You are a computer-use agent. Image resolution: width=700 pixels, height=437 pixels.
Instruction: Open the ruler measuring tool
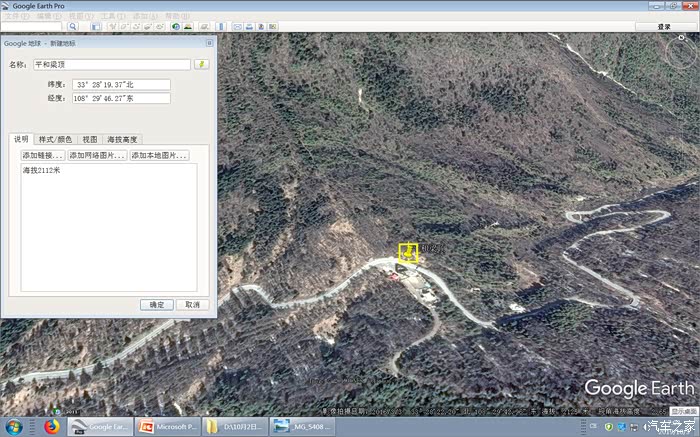pos(221,26)
